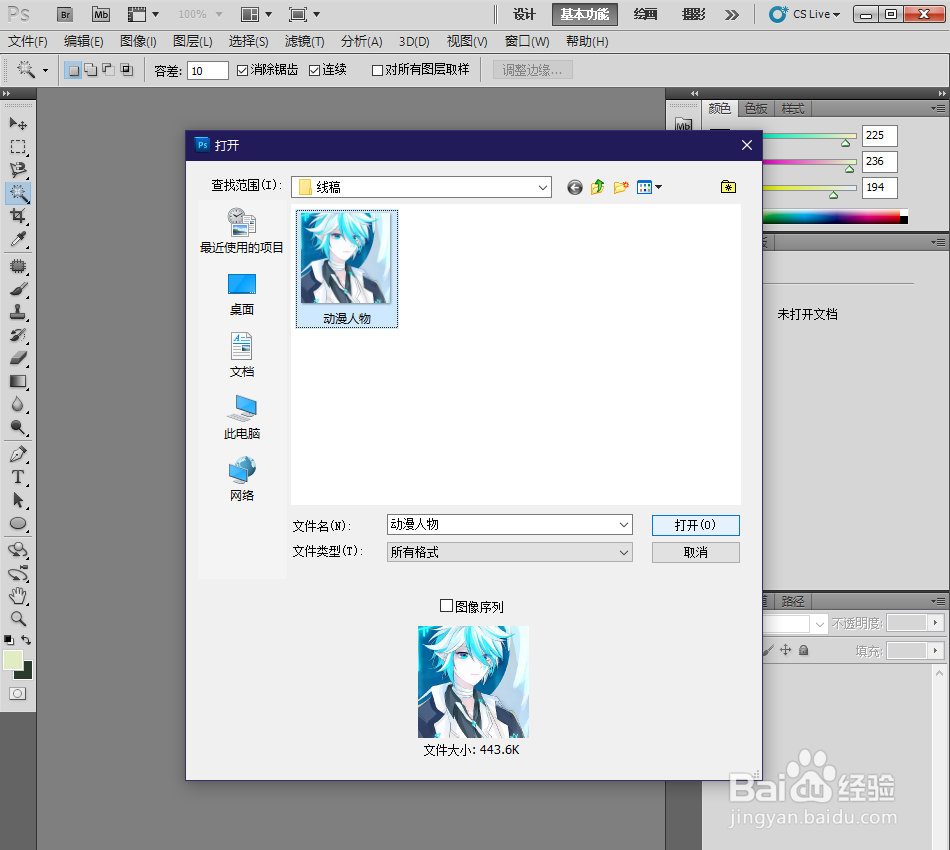Image resolution: width=950 pixels, height=850 pixels.
Task: Select the Spot Healing Brush tool
Action: tap(18, 266)
